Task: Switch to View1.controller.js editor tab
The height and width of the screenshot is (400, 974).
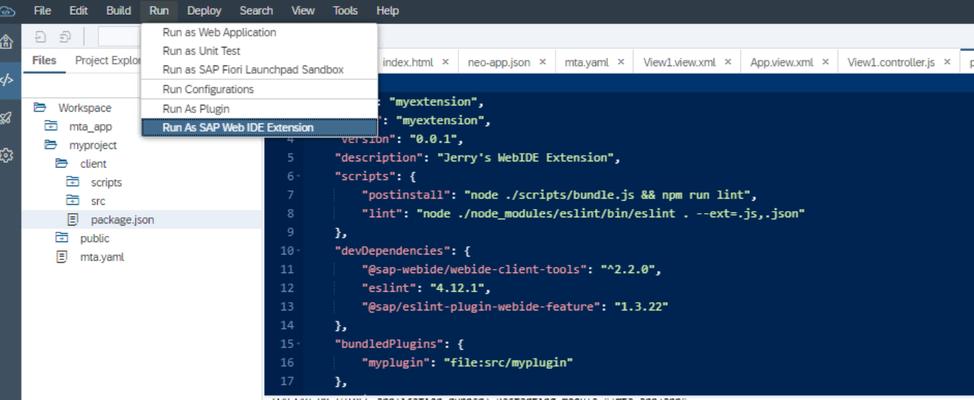Action: pos(891,62)
